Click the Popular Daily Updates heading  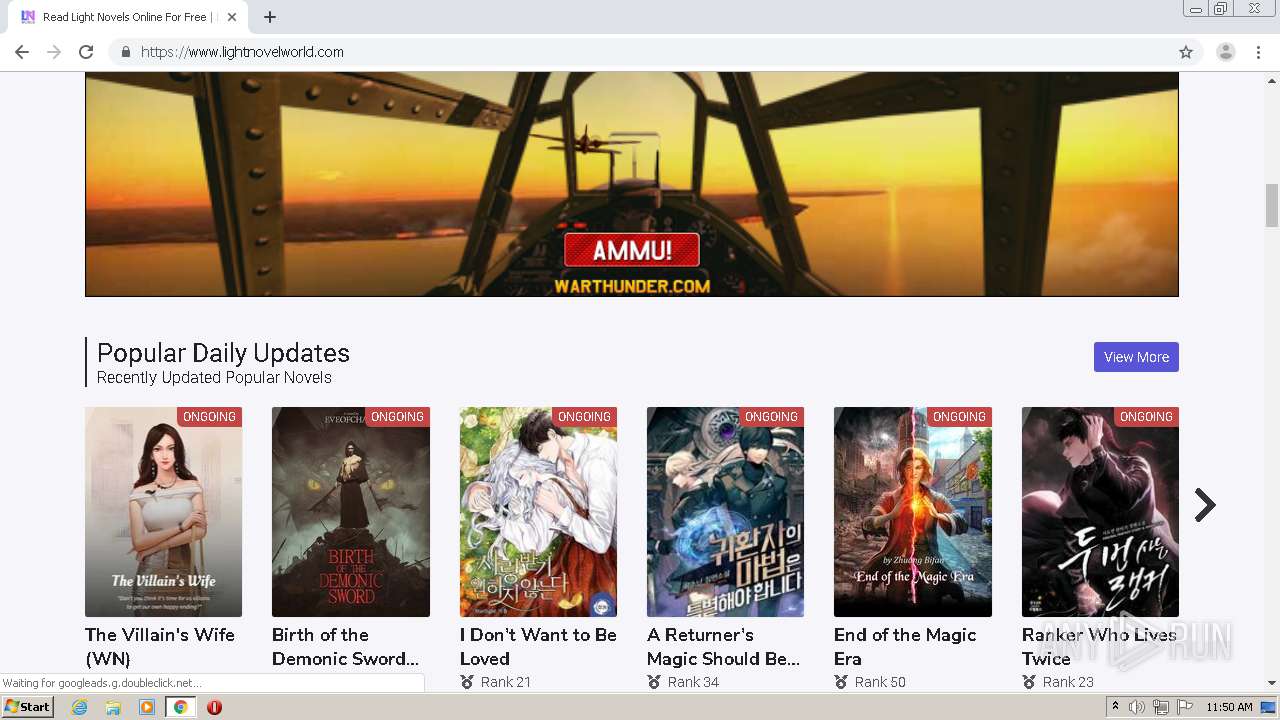pos(223,353)
